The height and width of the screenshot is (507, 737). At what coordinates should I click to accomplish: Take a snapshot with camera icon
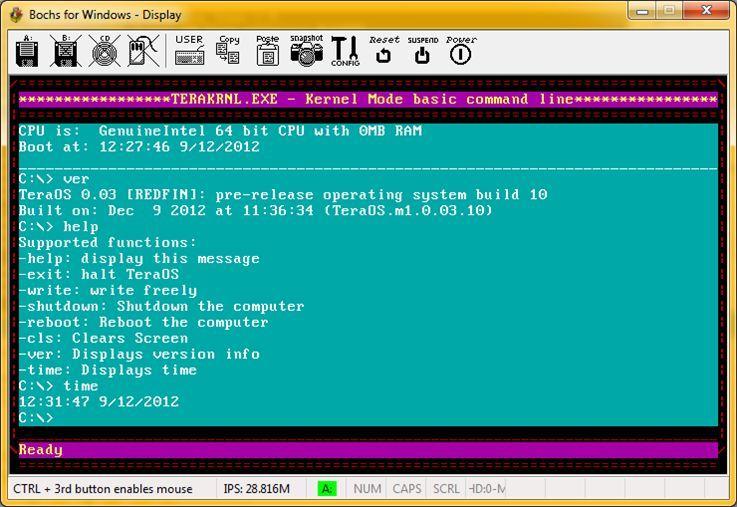pos(306,50)
